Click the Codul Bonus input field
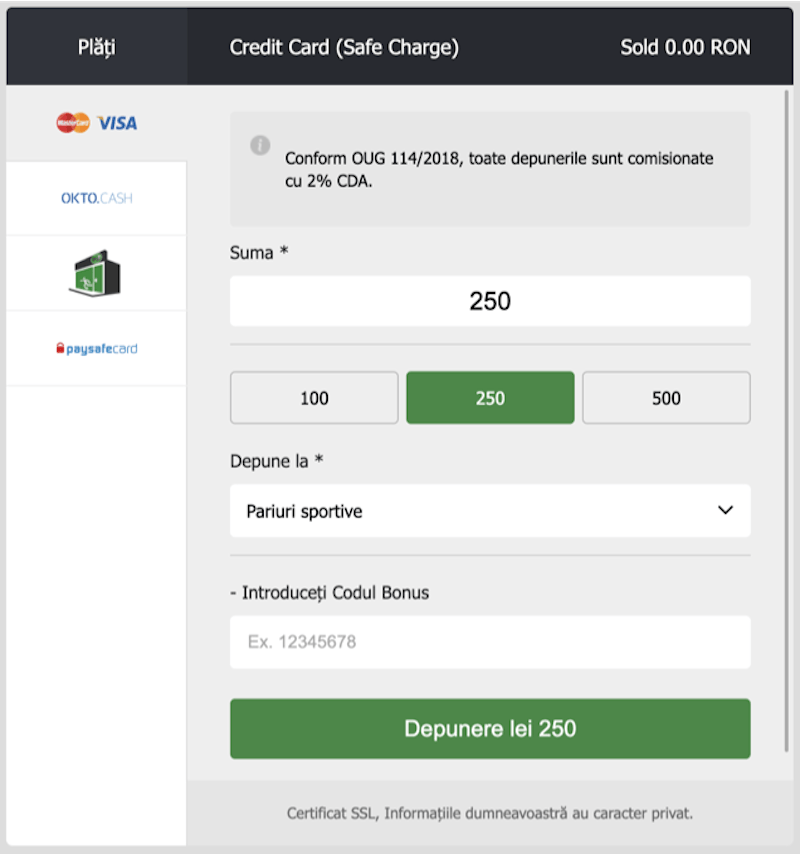Screen dimensions: 800x854 tap(489, 641)
